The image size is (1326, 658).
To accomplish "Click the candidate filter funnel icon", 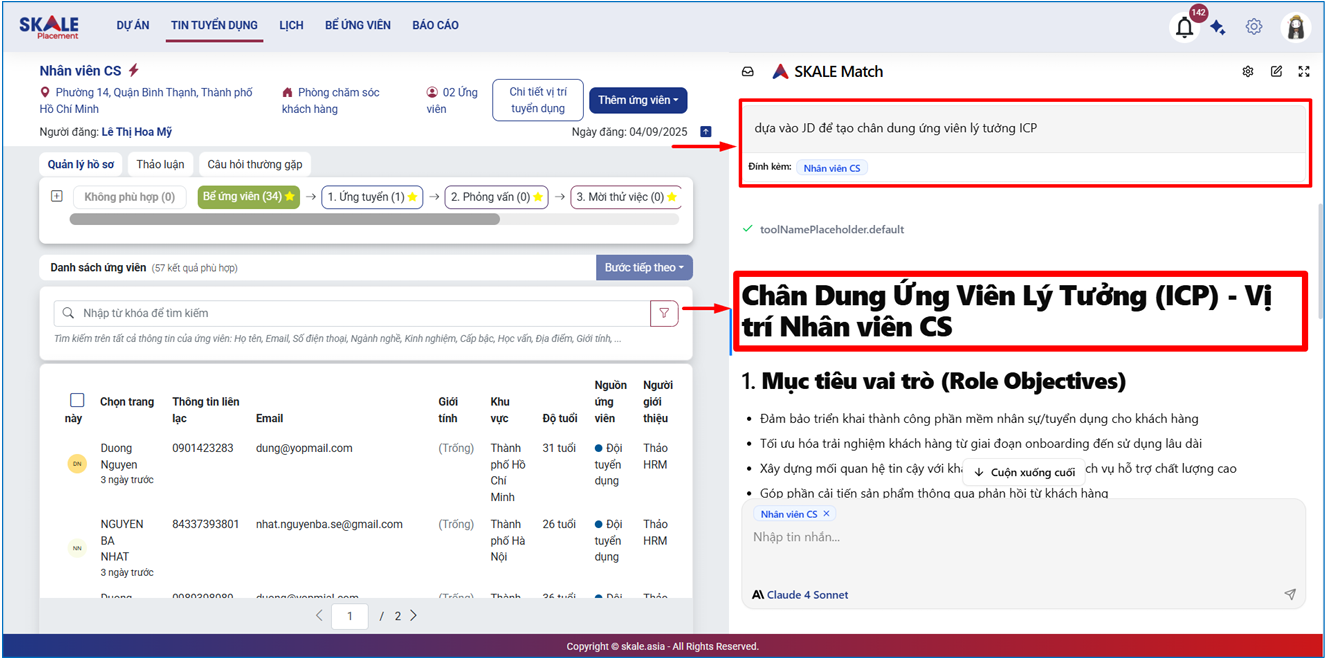I will [664, 313].
